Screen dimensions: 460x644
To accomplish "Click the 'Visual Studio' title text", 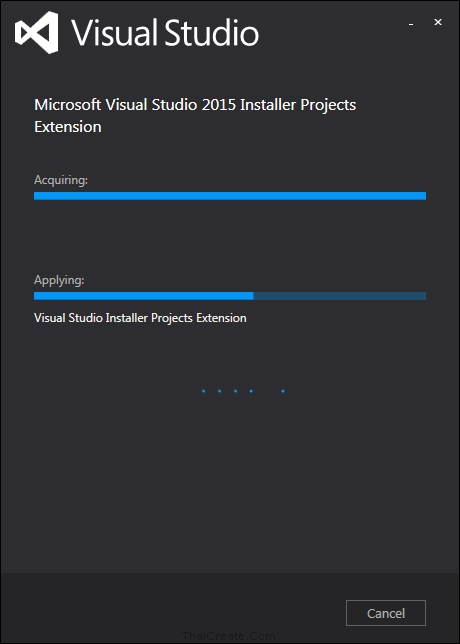I will [166, 33].
